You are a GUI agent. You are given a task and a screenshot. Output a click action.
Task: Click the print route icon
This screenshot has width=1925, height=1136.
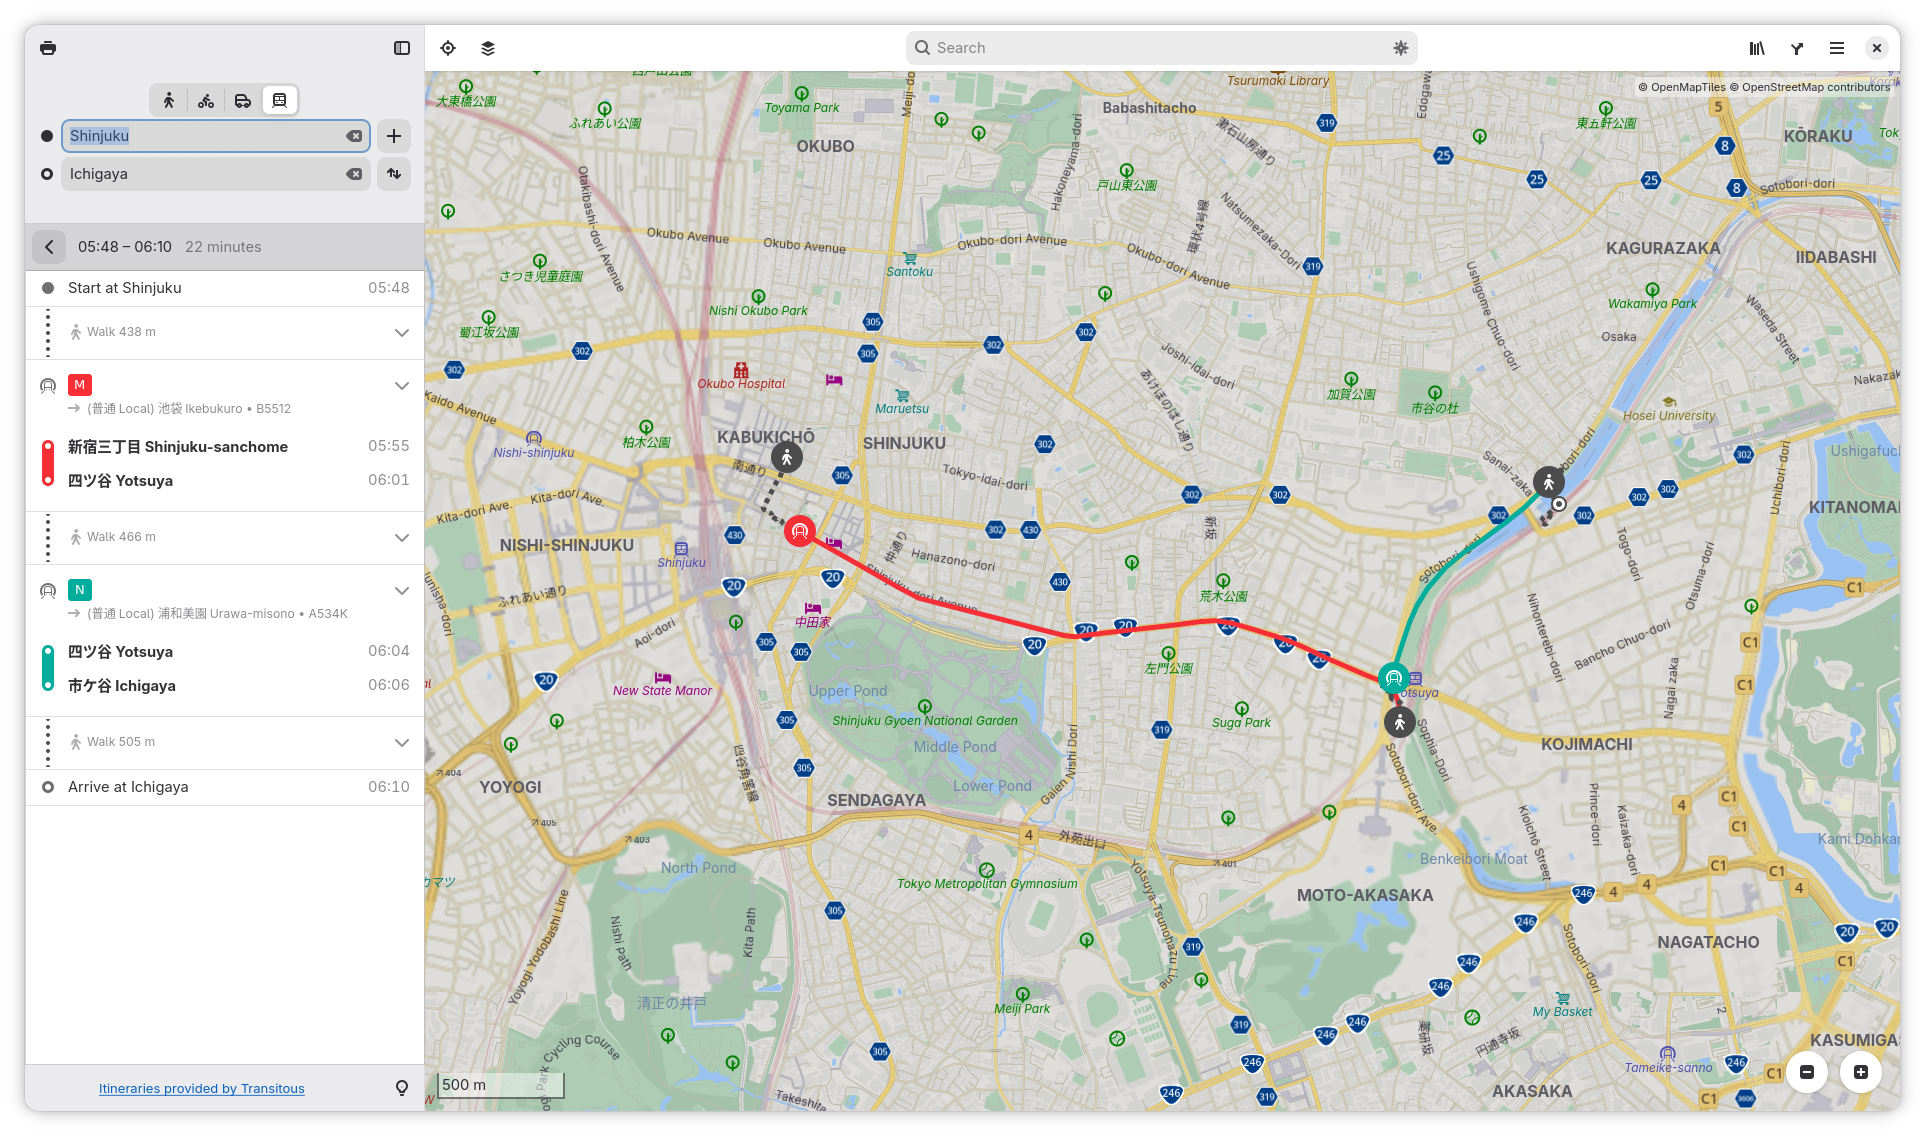(48, 48)
